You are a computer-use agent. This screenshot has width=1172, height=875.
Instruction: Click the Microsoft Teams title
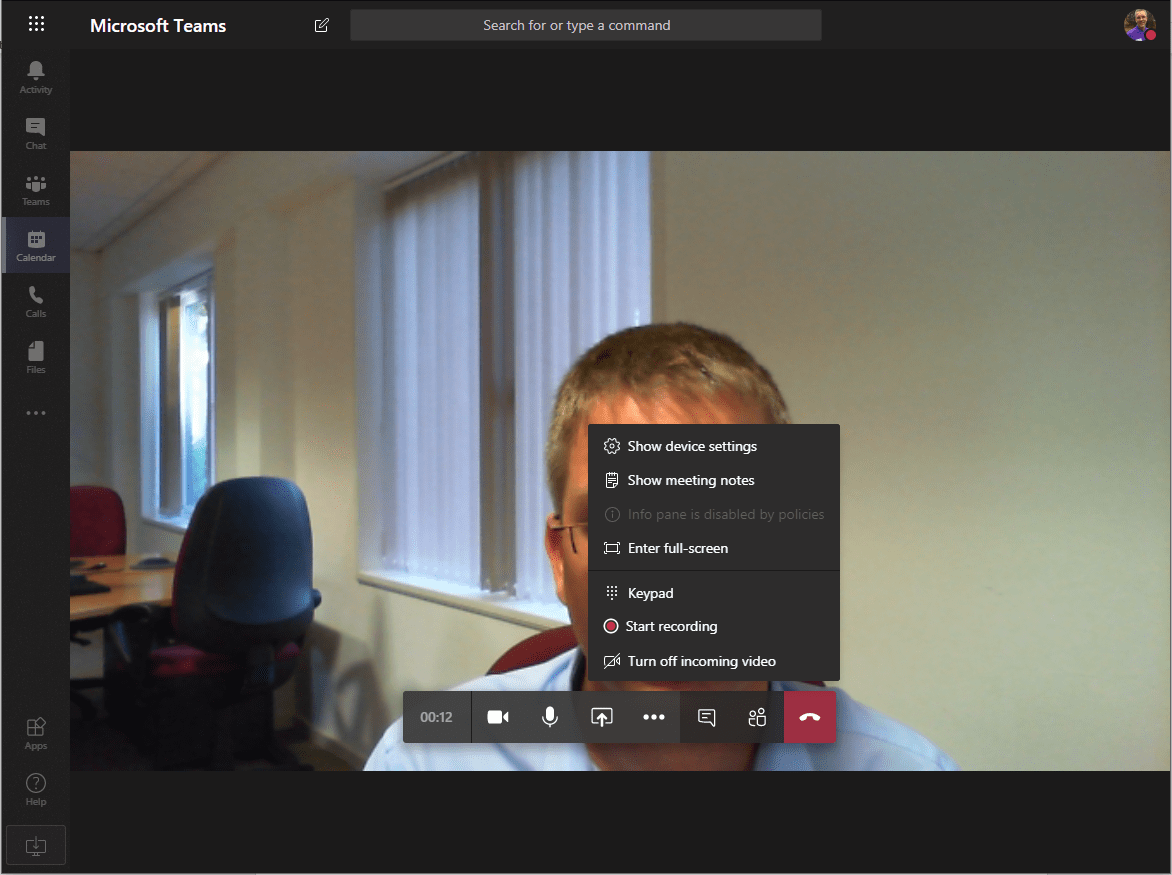point(158,25)
